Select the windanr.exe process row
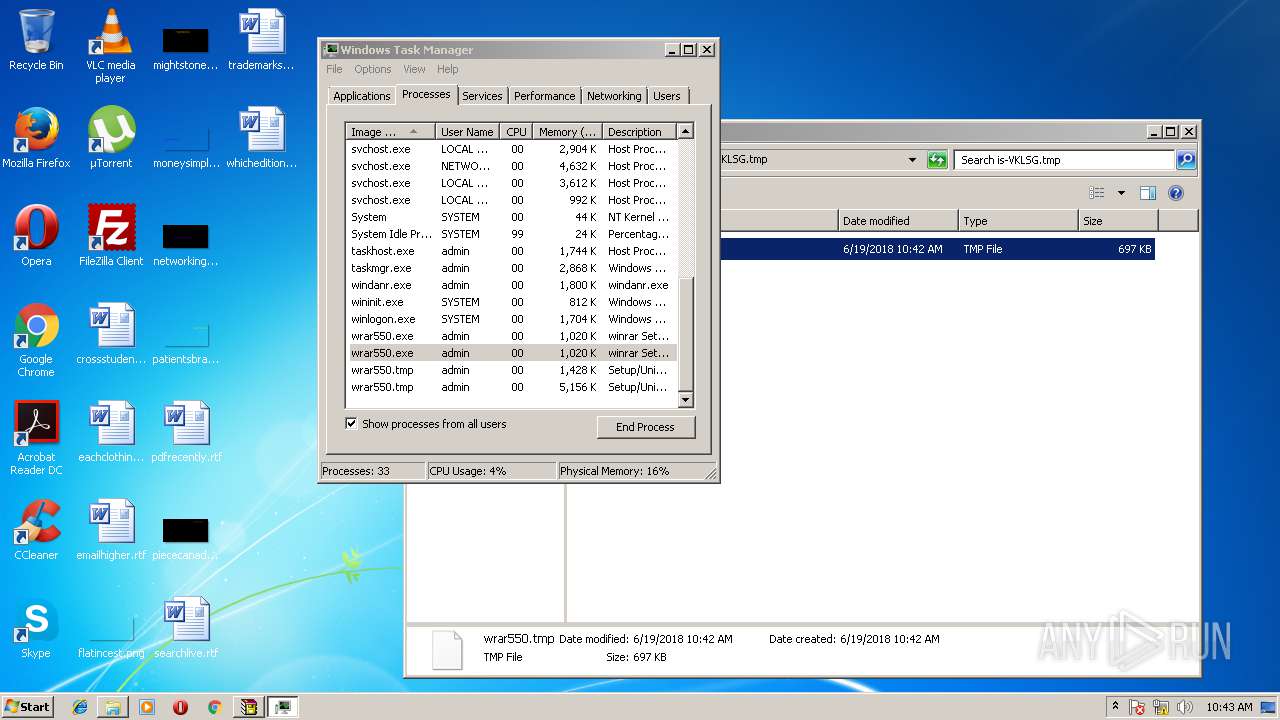 511,285
